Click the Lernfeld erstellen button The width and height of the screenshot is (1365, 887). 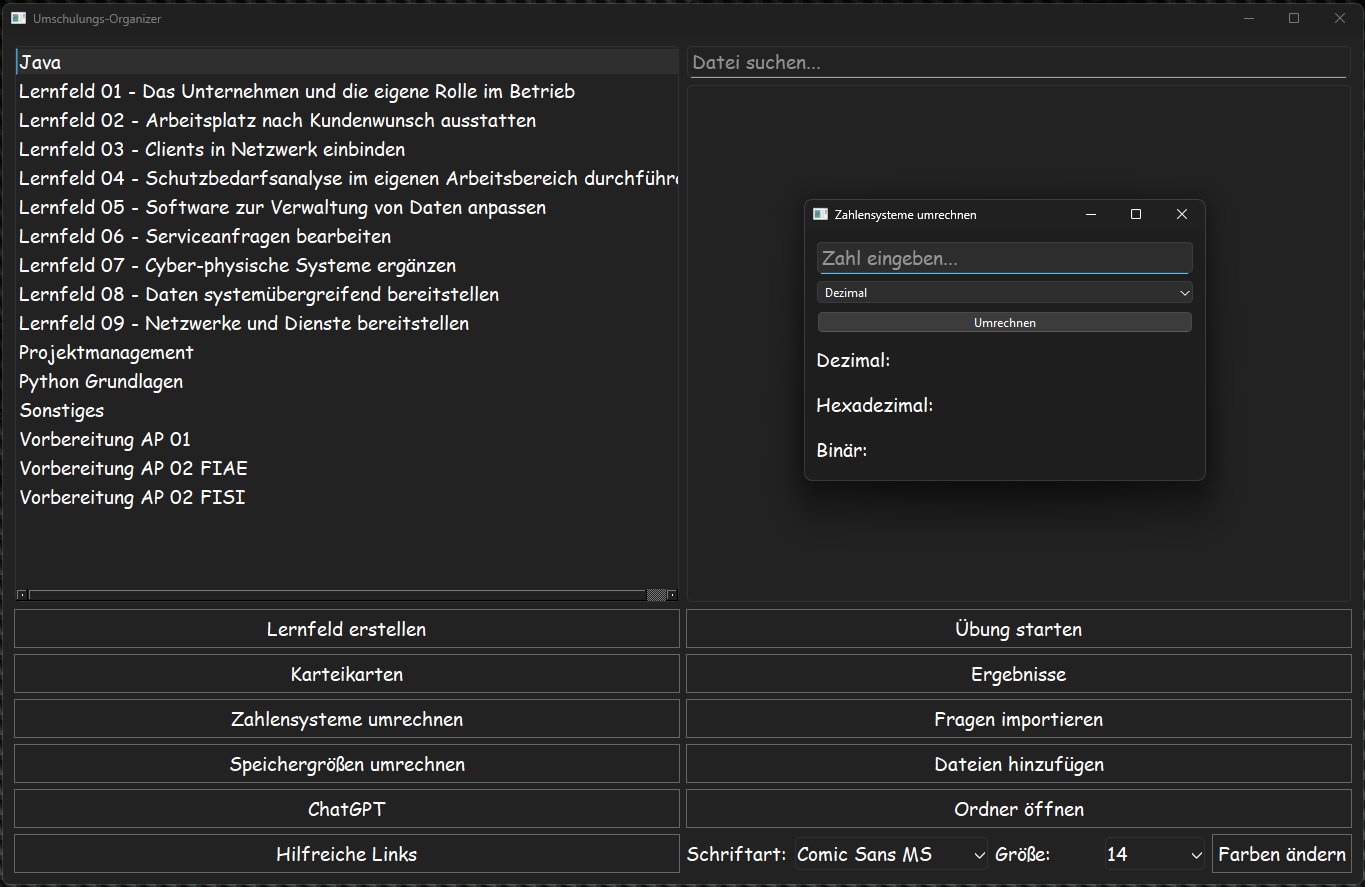[347, 629]
